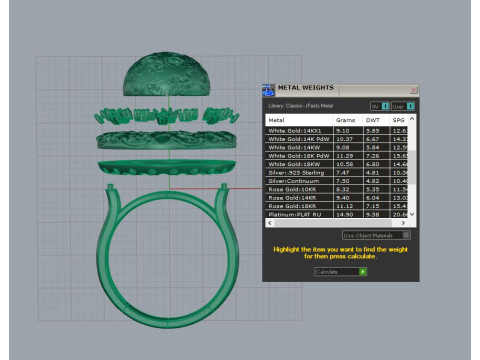Image resolution: width=480 pixels, height=360 pixels.
Task: Close the Metal Weights dialog
Action: (413, 90)
